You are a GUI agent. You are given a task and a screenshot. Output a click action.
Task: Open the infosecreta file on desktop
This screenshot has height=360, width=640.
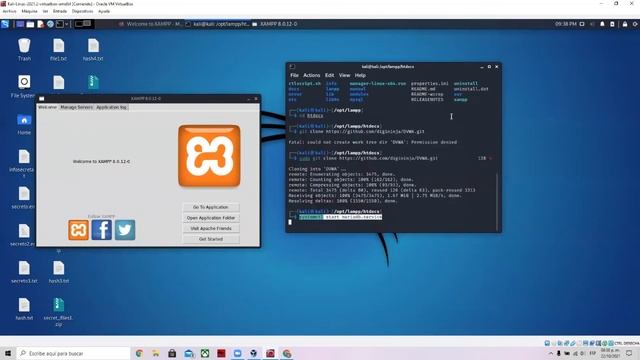point(24,163)
